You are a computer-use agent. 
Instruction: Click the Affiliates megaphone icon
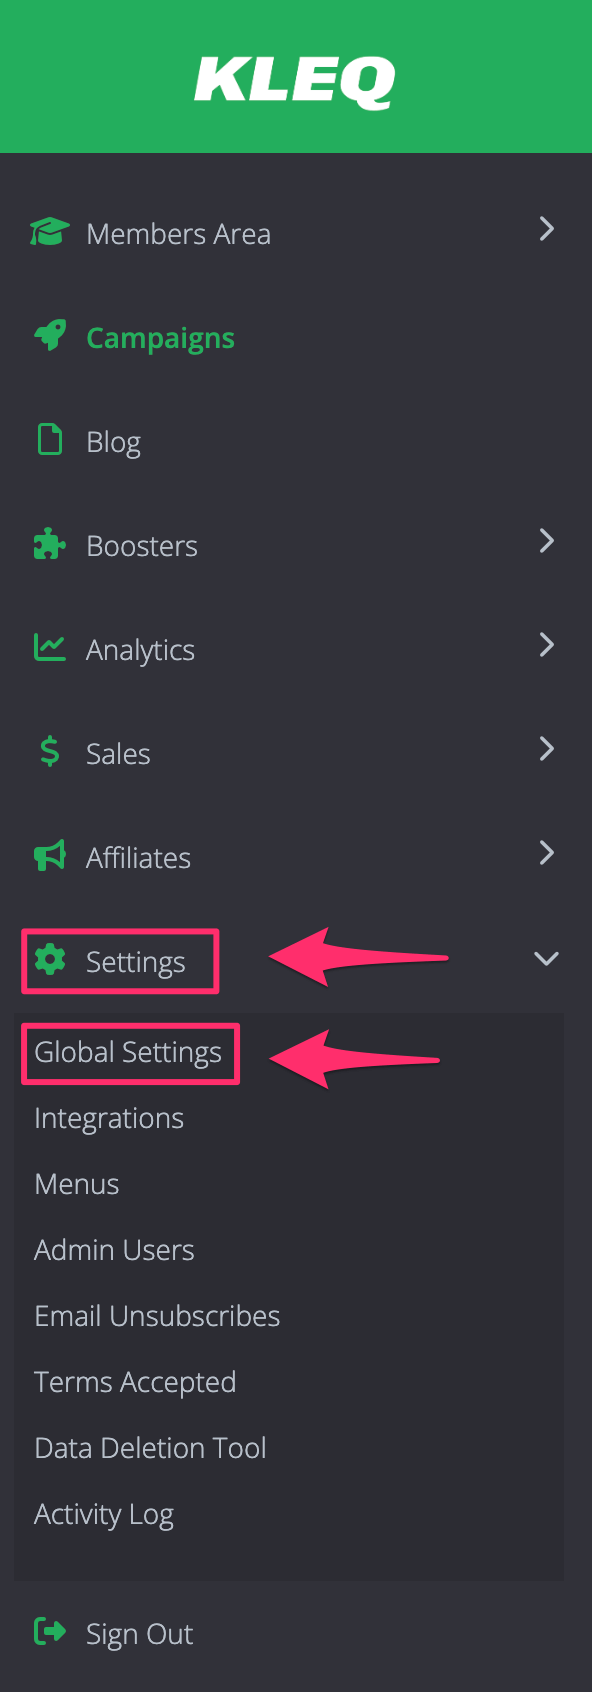[49, 856]
